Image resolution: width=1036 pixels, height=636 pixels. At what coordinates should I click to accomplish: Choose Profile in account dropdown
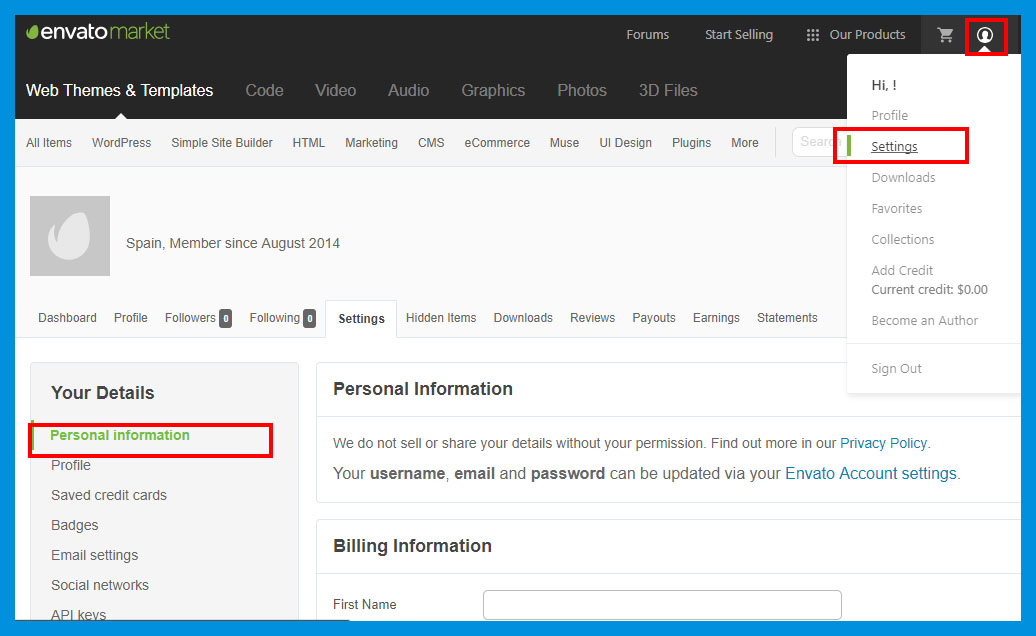tap(889, 116)
